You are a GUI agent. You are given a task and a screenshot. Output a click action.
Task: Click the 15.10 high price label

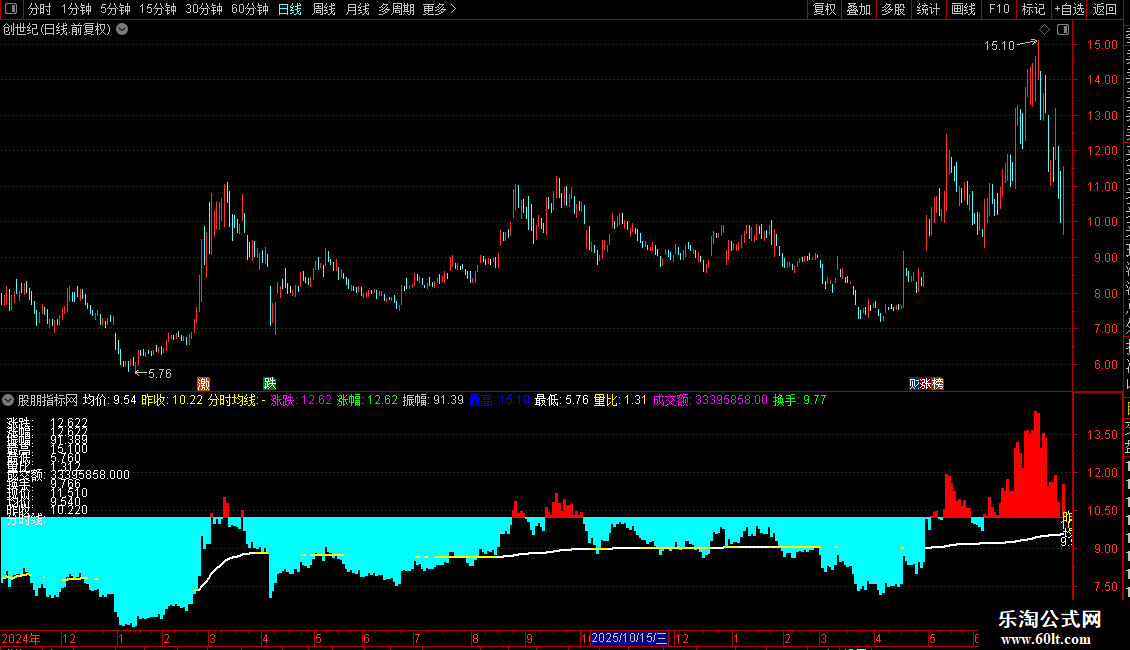[x=999, y=46]
